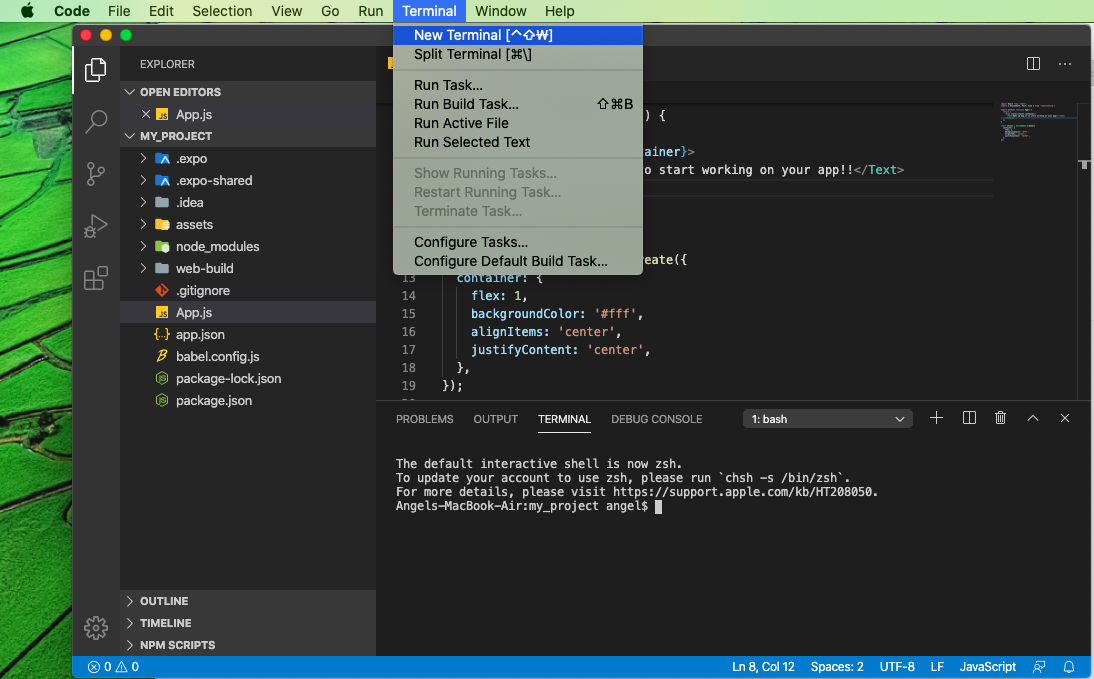Click Spaces: 2 indentation setting
This screenshot has height=679, width=1094.
(837, 666)
